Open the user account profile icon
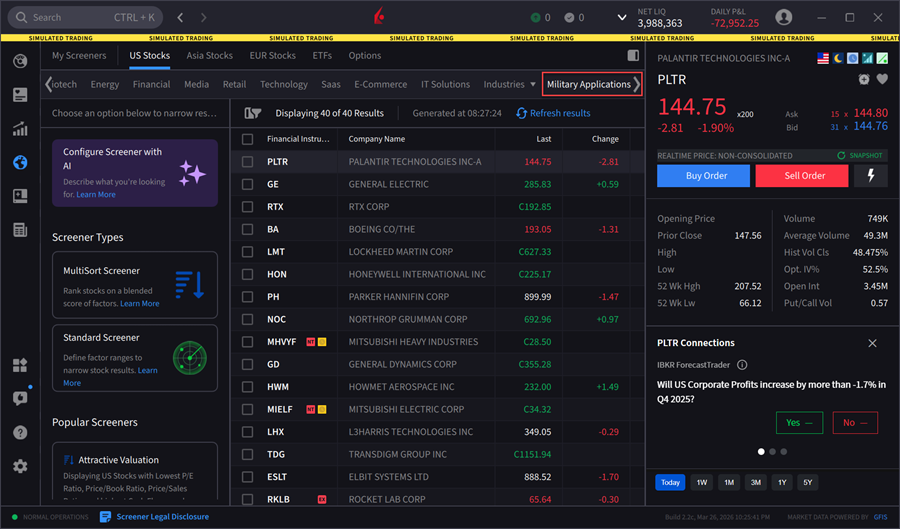The image size is (900, 529). (x=784, y=17)
